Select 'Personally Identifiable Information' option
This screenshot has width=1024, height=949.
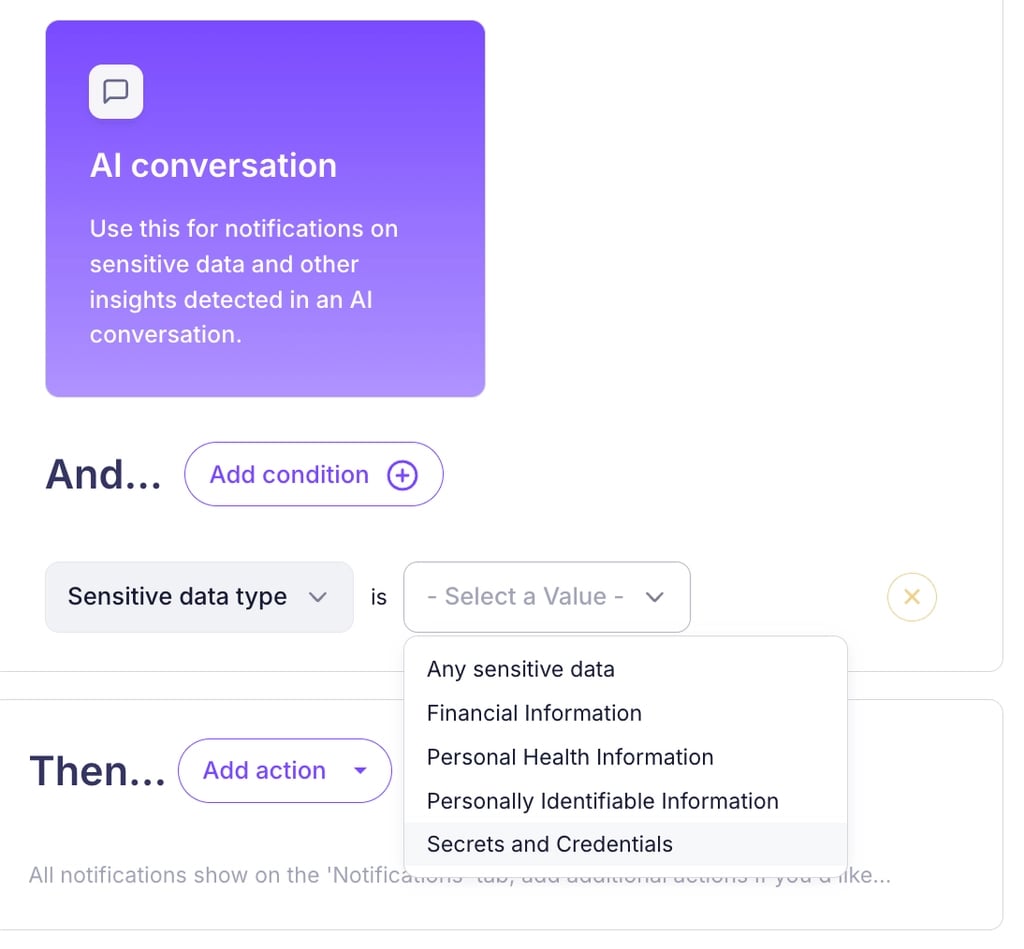pos(602,801)
